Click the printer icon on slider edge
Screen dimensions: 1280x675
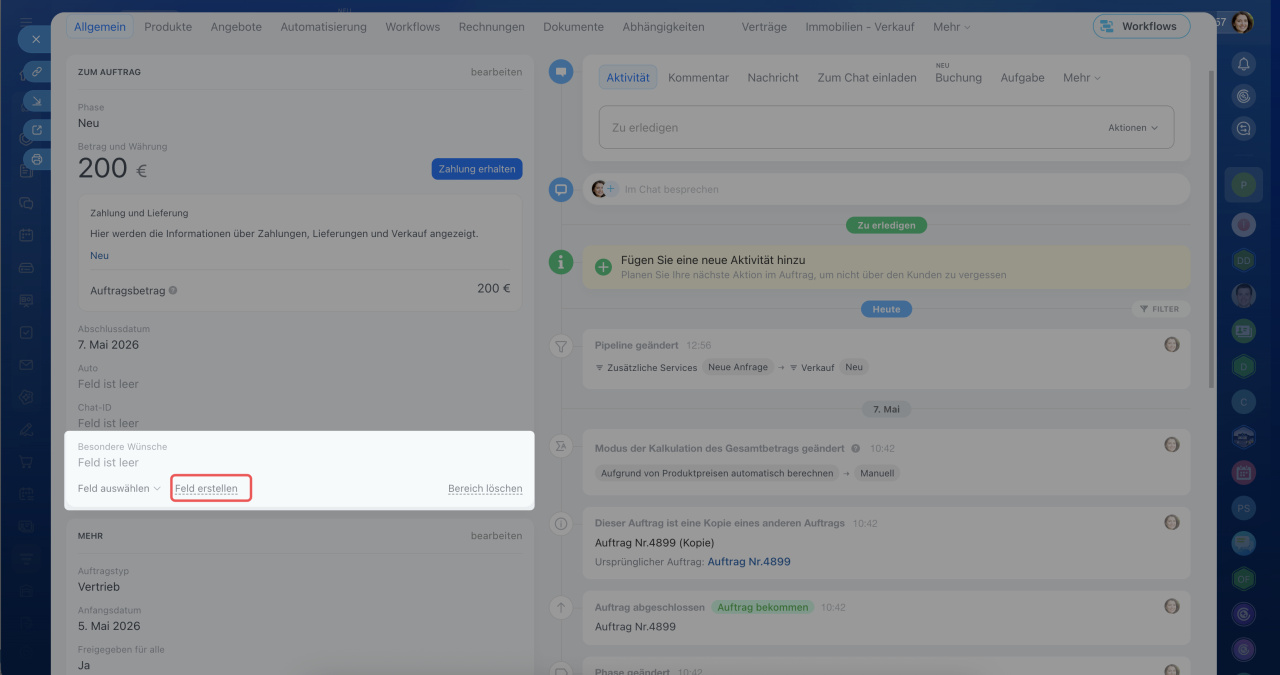click(36, 159)
